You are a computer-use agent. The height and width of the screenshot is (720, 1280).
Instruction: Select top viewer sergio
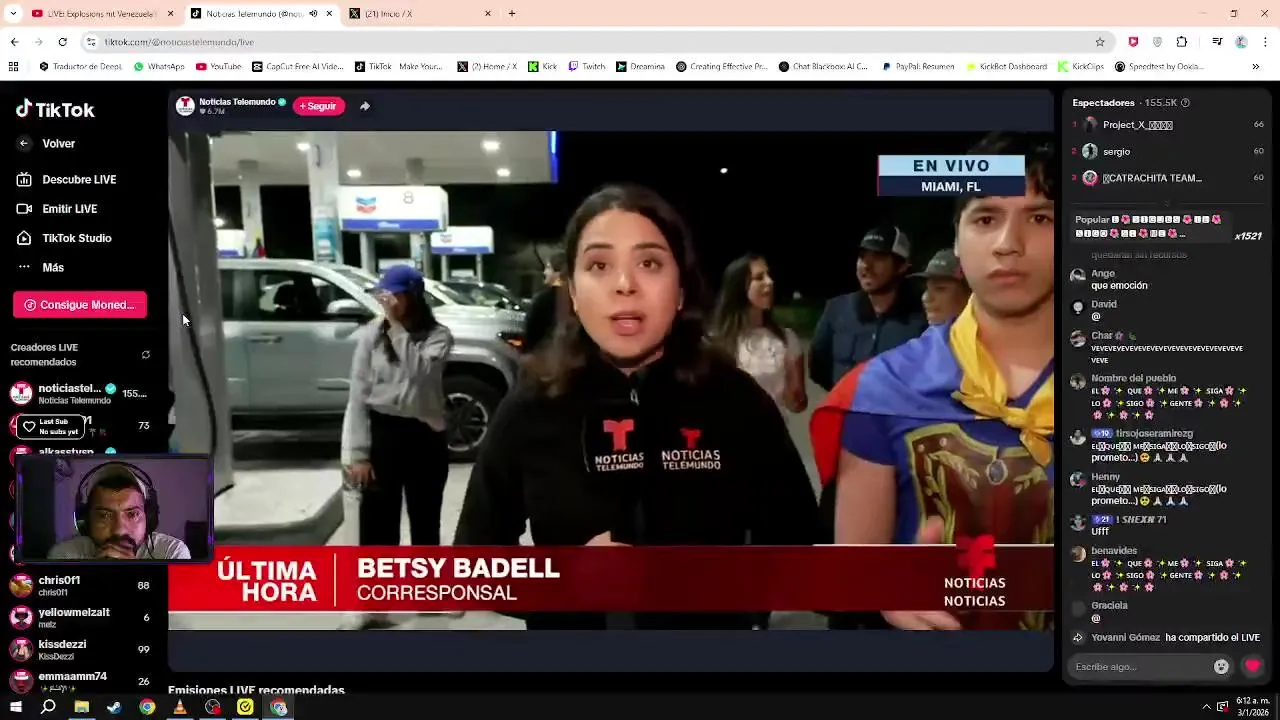point(1116,152)
